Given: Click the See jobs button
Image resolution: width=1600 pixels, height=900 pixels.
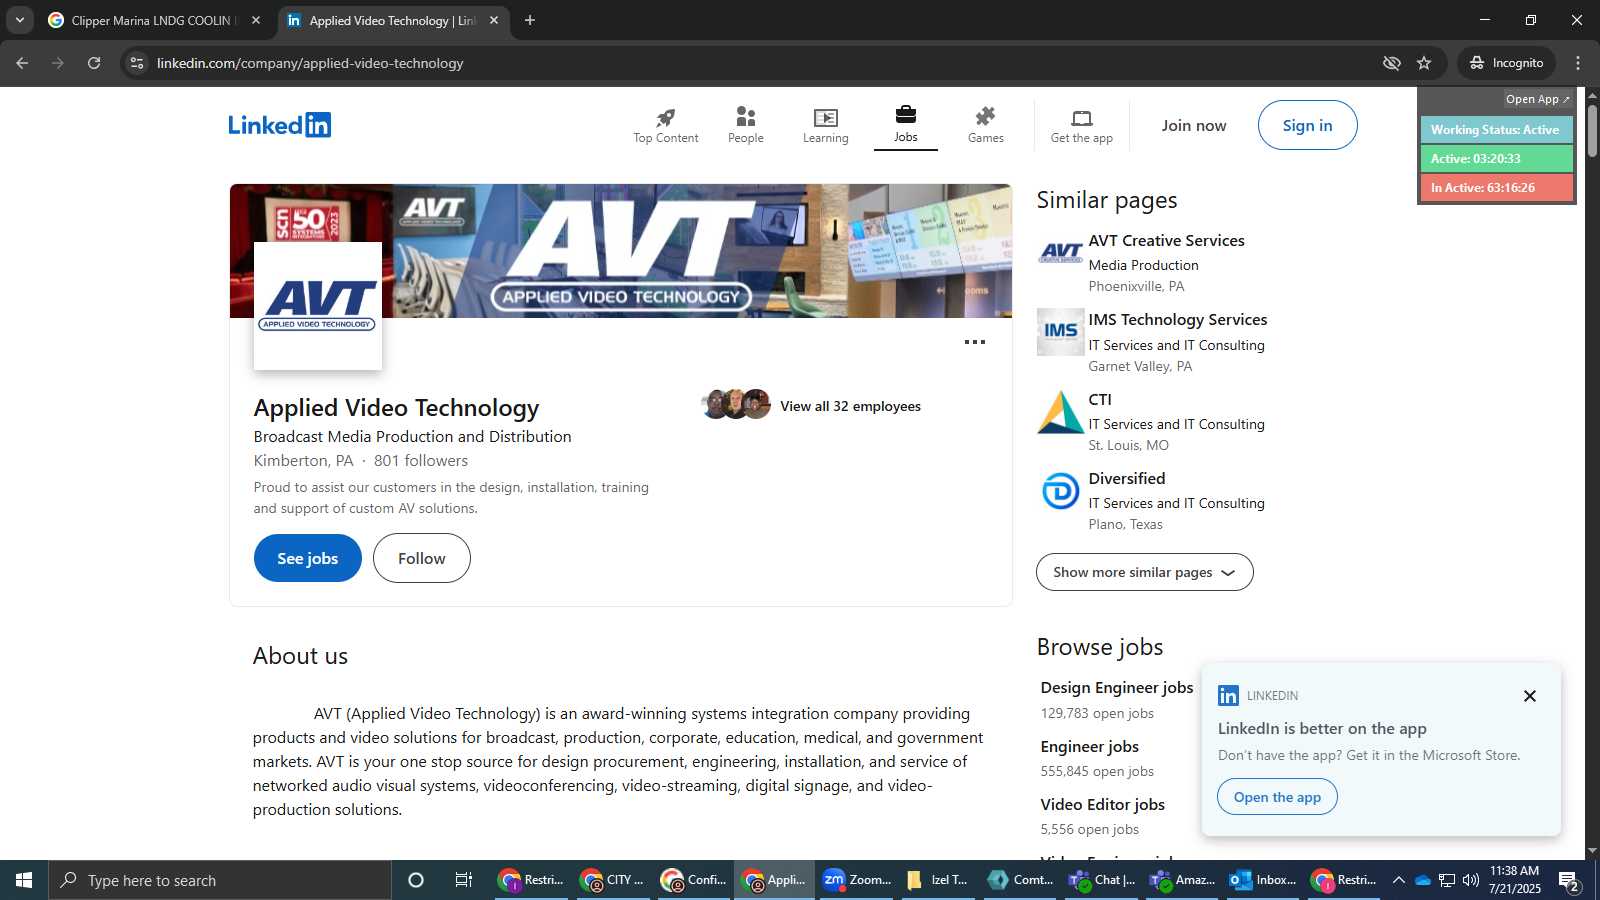Looking at the screenshot, I should point(308,558).
